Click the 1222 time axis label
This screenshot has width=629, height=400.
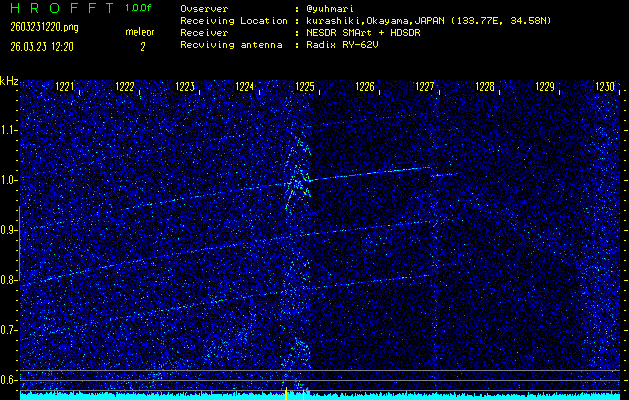(125, 87)
